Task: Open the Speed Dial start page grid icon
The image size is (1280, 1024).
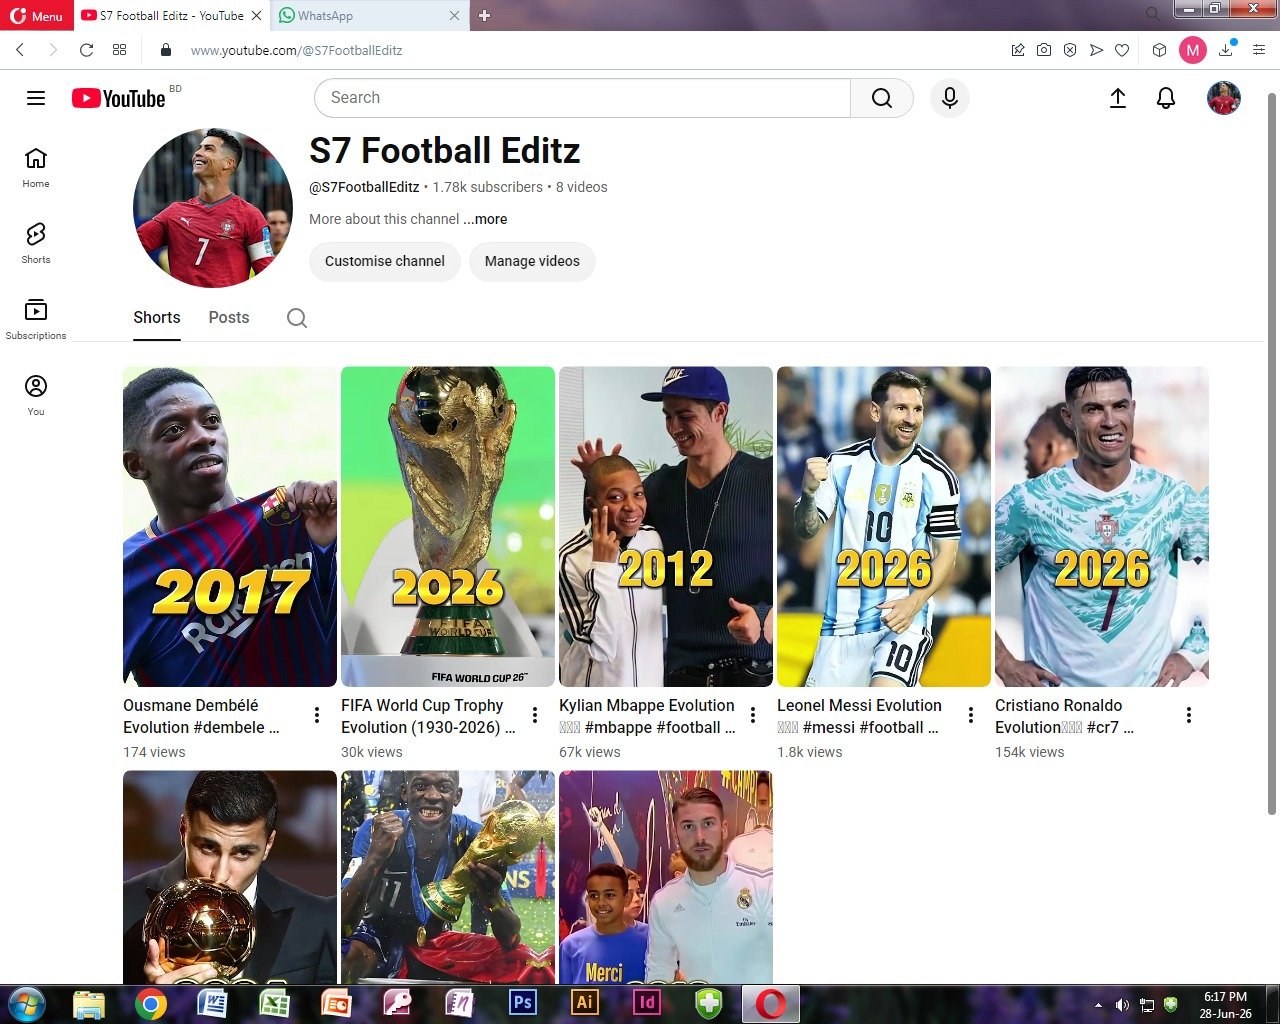Action: 120,50
